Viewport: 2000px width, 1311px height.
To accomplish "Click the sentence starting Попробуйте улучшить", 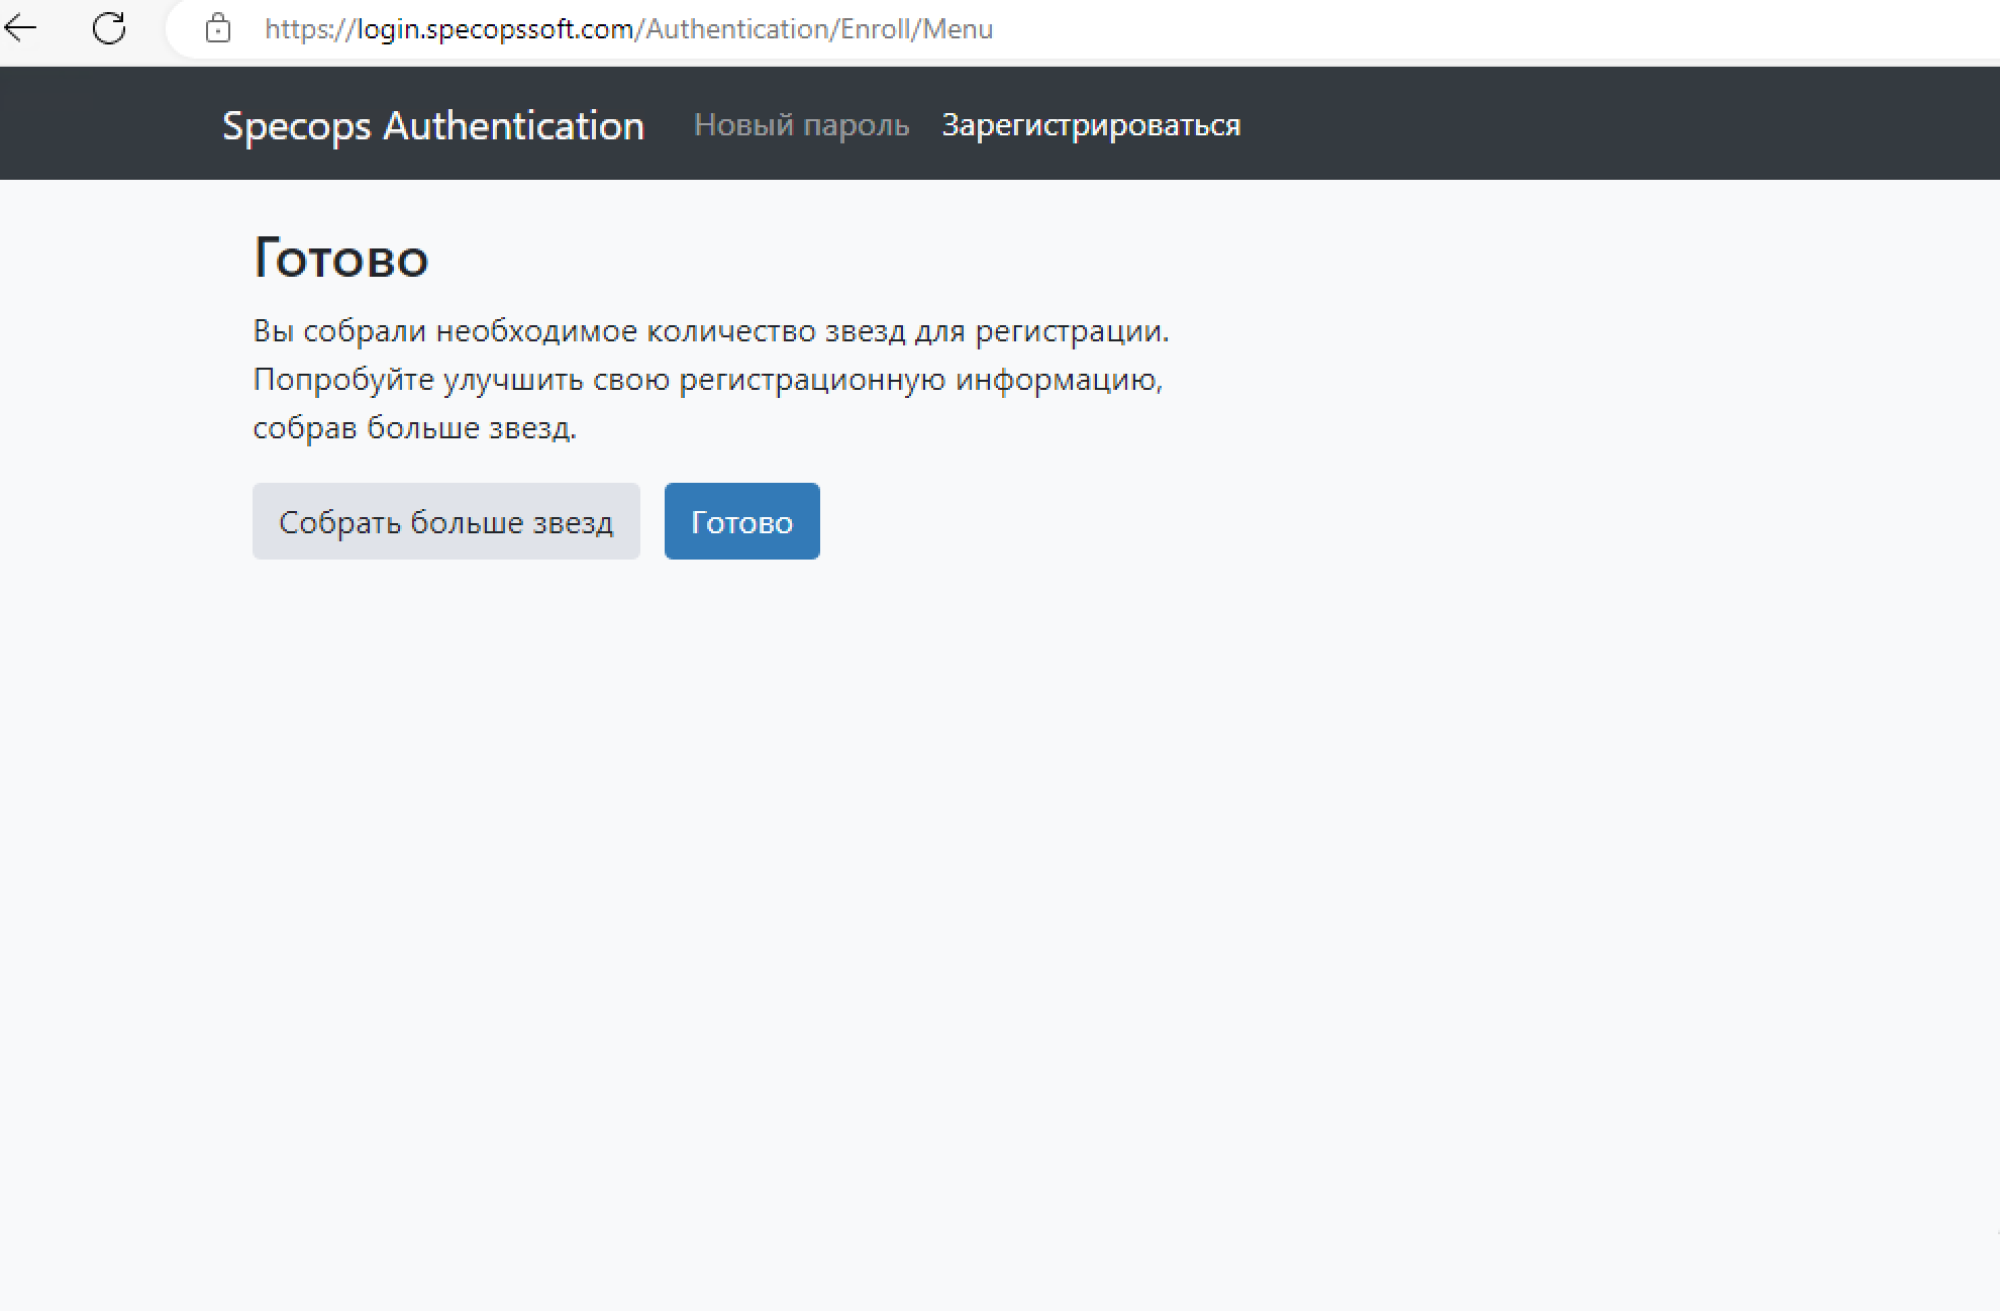I will 706,380.
